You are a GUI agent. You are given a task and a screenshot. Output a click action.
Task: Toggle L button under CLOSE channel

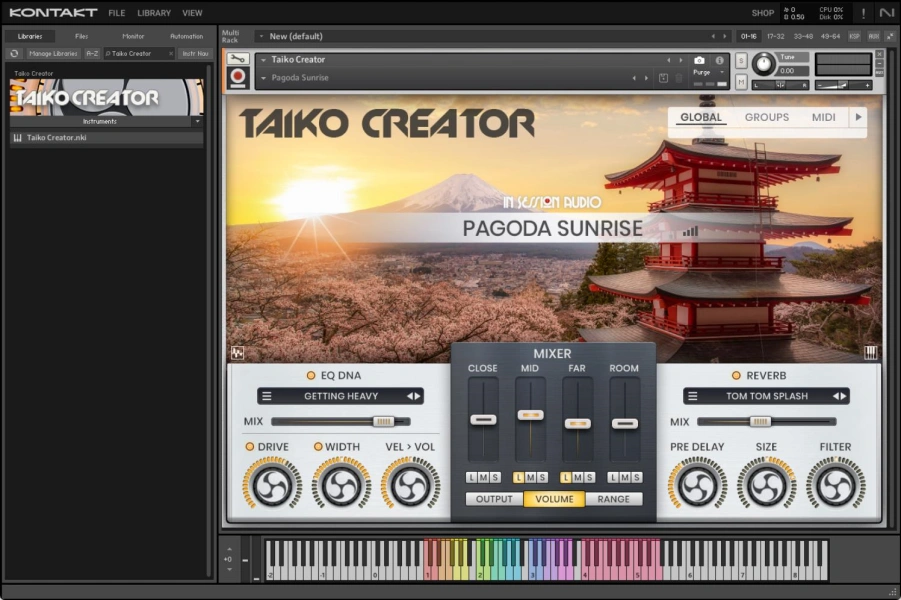coord(471,477)
